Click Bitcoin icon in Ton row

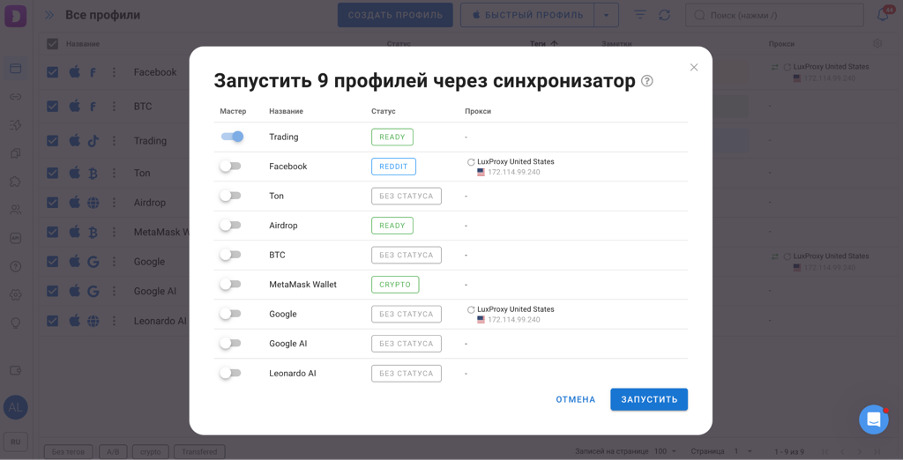coord(93,173)
